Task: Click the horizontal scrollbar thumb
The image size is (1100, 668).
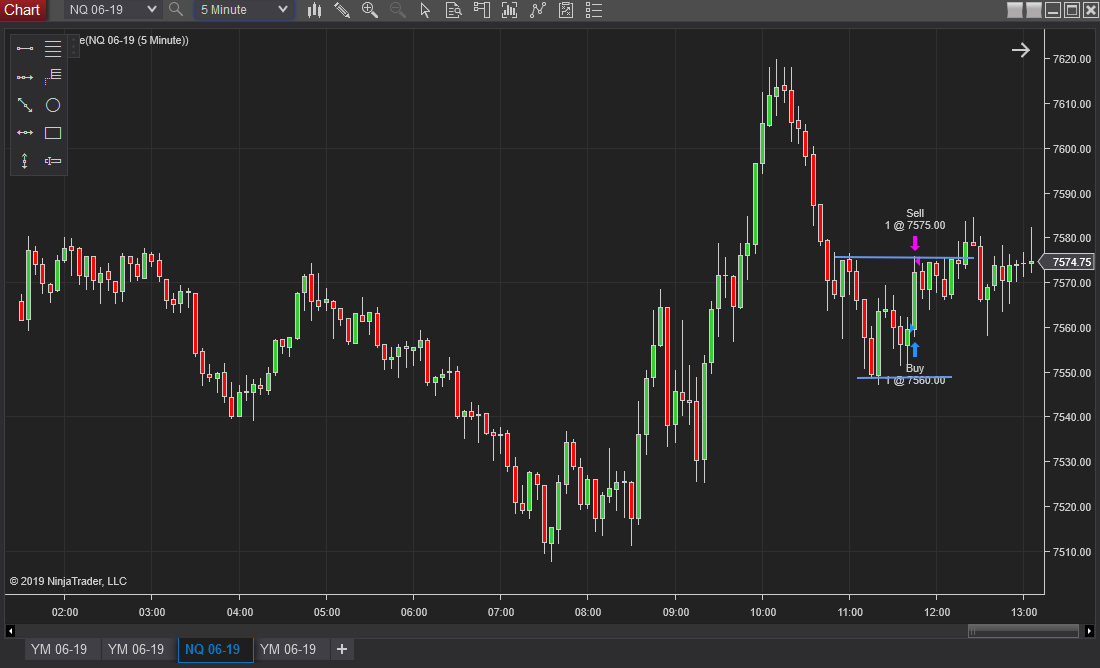Action: point(1023,631)
